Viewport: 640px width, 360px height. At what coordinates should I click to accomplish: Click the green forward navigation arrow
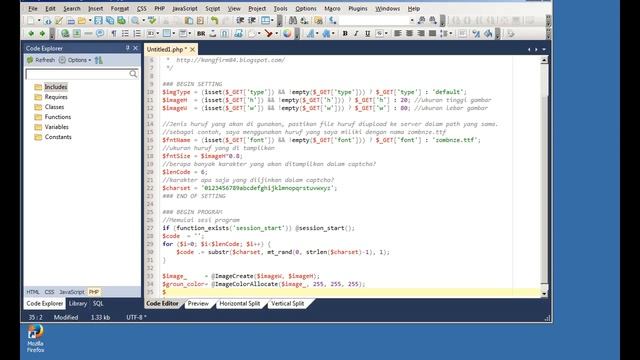pyautogui.click(x=42, y=33)
